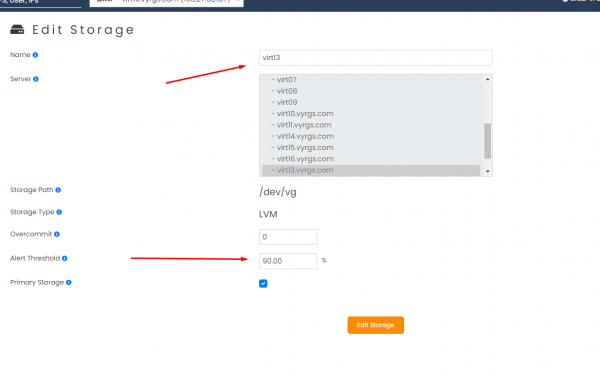Click the Alert Threshold info icon

(x=65, y=258)
